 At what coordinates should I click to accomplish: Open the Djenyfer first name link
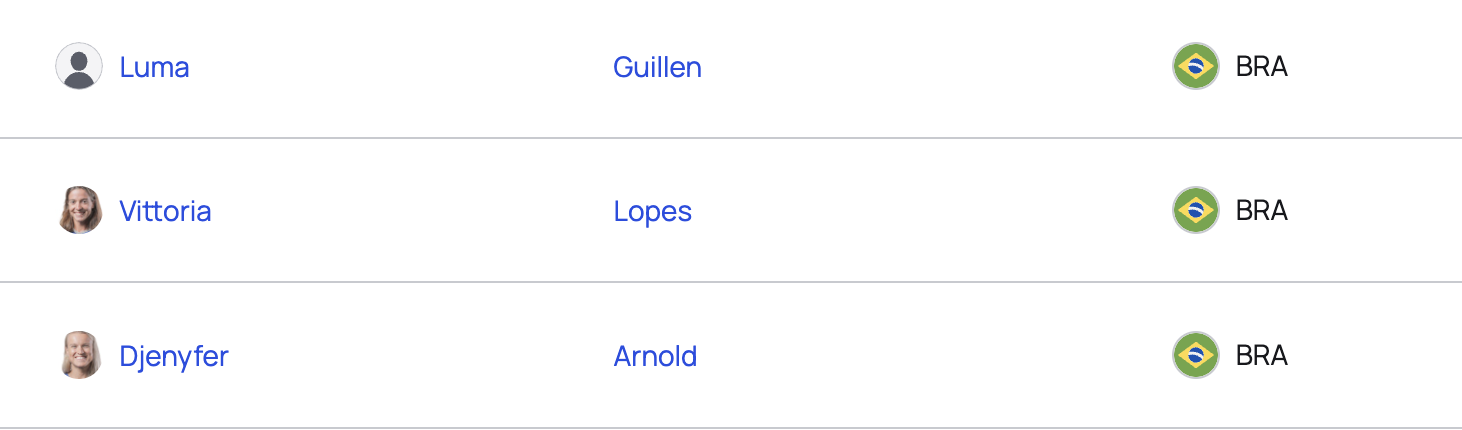[174, 356]
